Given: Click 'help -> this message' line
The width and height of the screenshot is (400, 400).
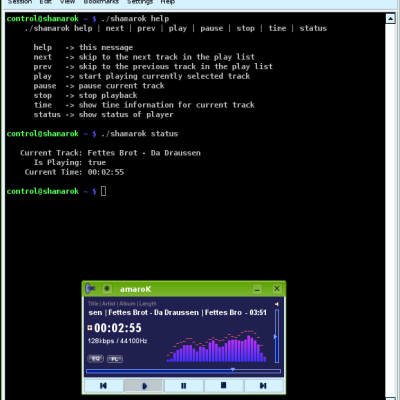Looking at the screenshot, I should (83, 48).
